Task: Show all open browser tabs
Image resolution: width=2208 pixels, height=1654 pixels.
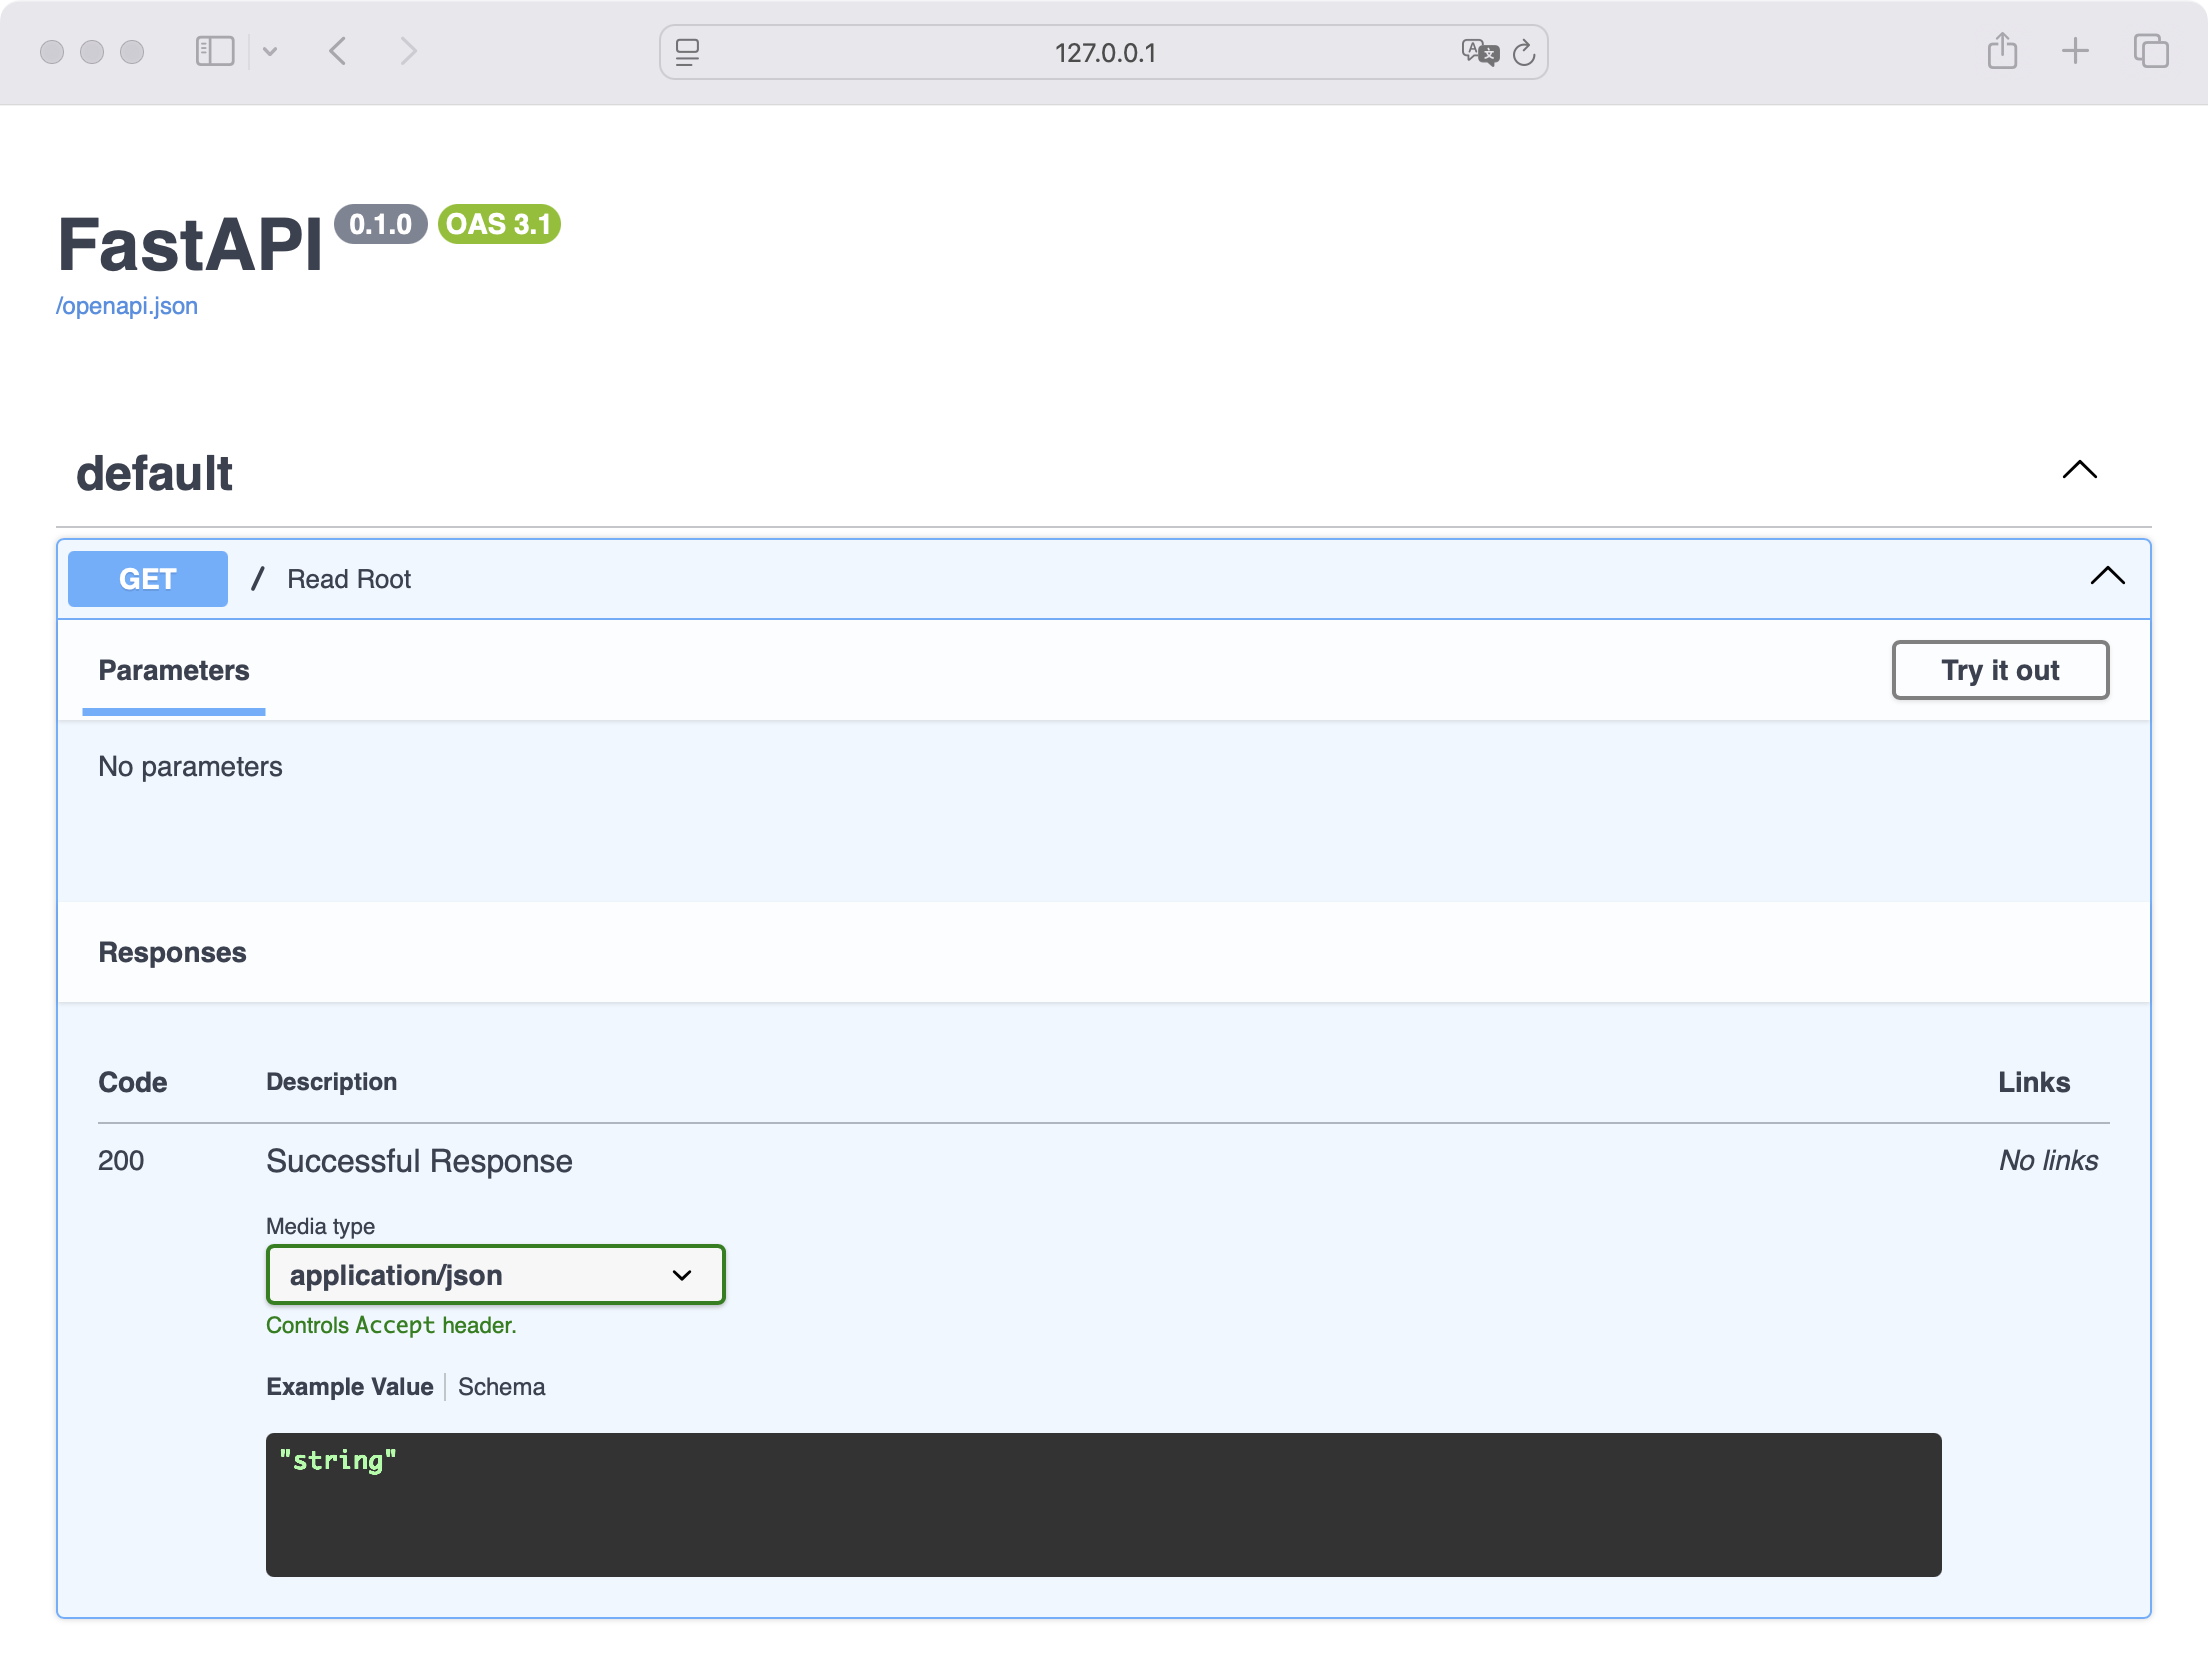Action: click(2149, 51)
